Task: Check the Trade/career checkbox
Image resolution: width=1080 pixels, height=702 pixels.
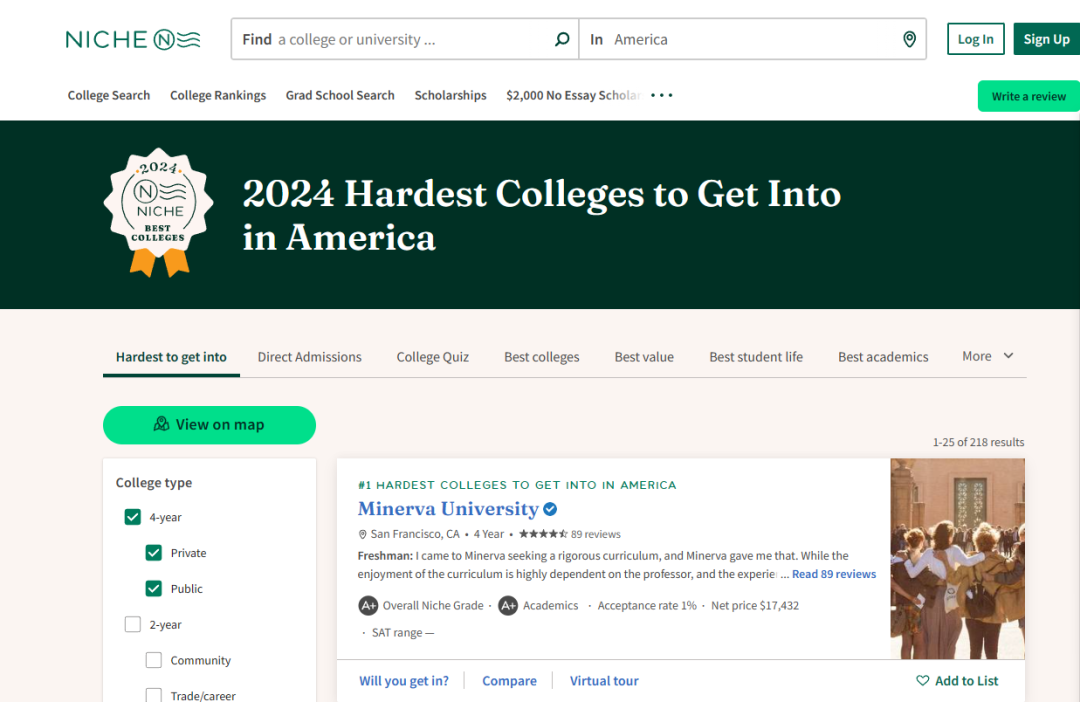Action: pos(154,694)
